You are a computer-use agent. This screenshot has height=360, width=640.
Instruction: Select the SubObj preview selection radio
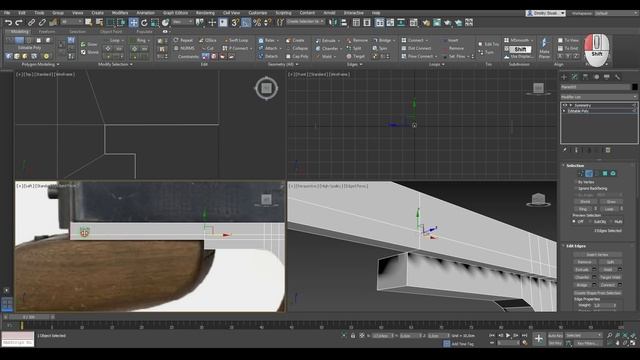[x=590, y=222]
